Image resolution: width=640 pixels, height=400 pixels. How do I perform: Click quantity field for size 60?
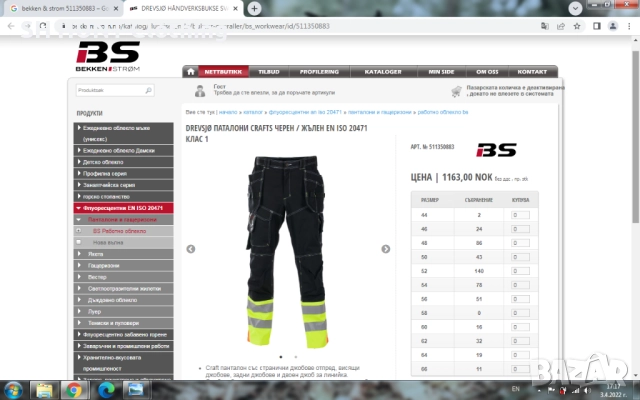(520, 327)
